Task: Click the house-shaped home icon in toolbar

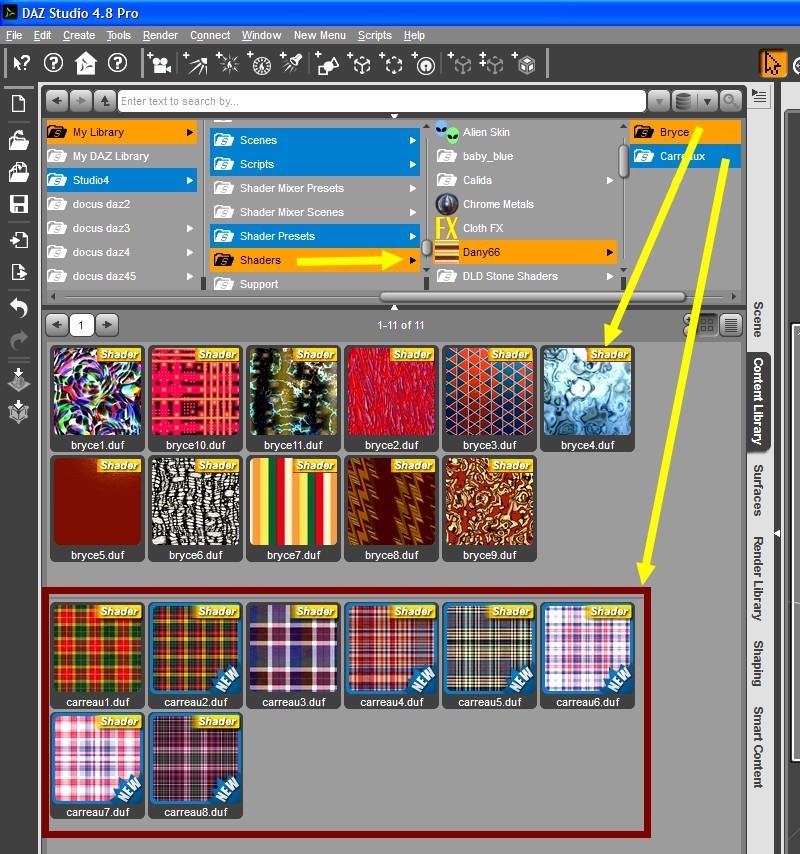Action: point(86,63)
